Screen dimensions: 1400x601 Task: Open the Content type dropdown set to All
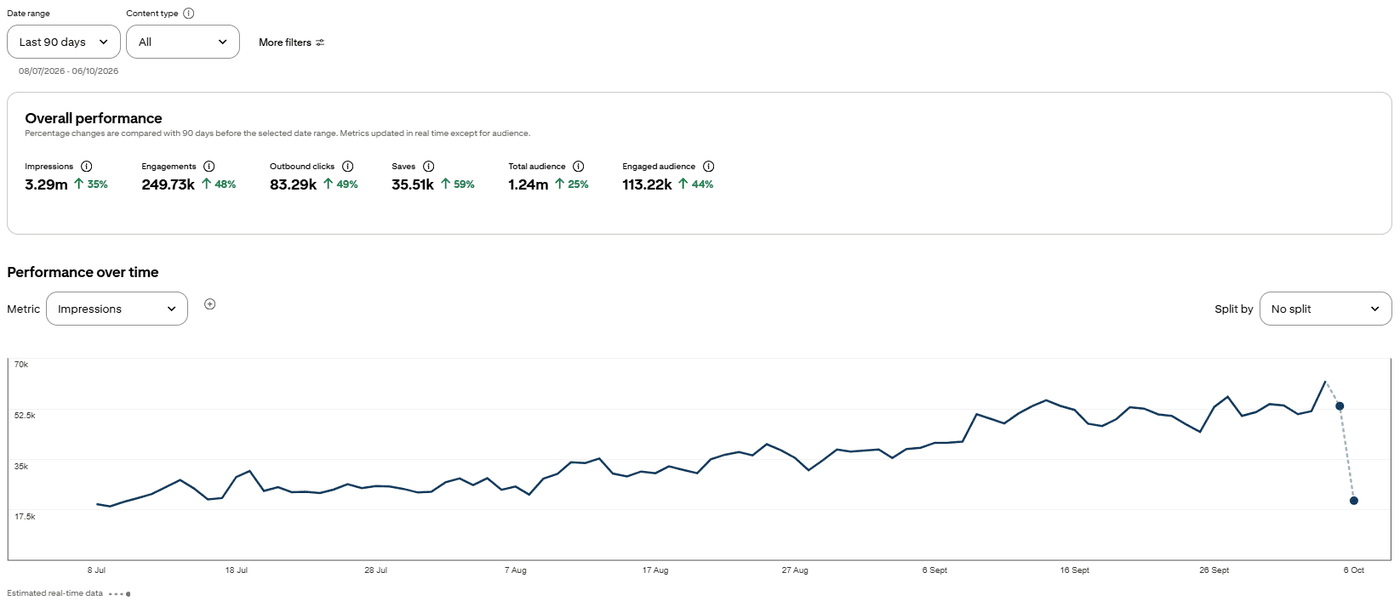tap(183, 42)
